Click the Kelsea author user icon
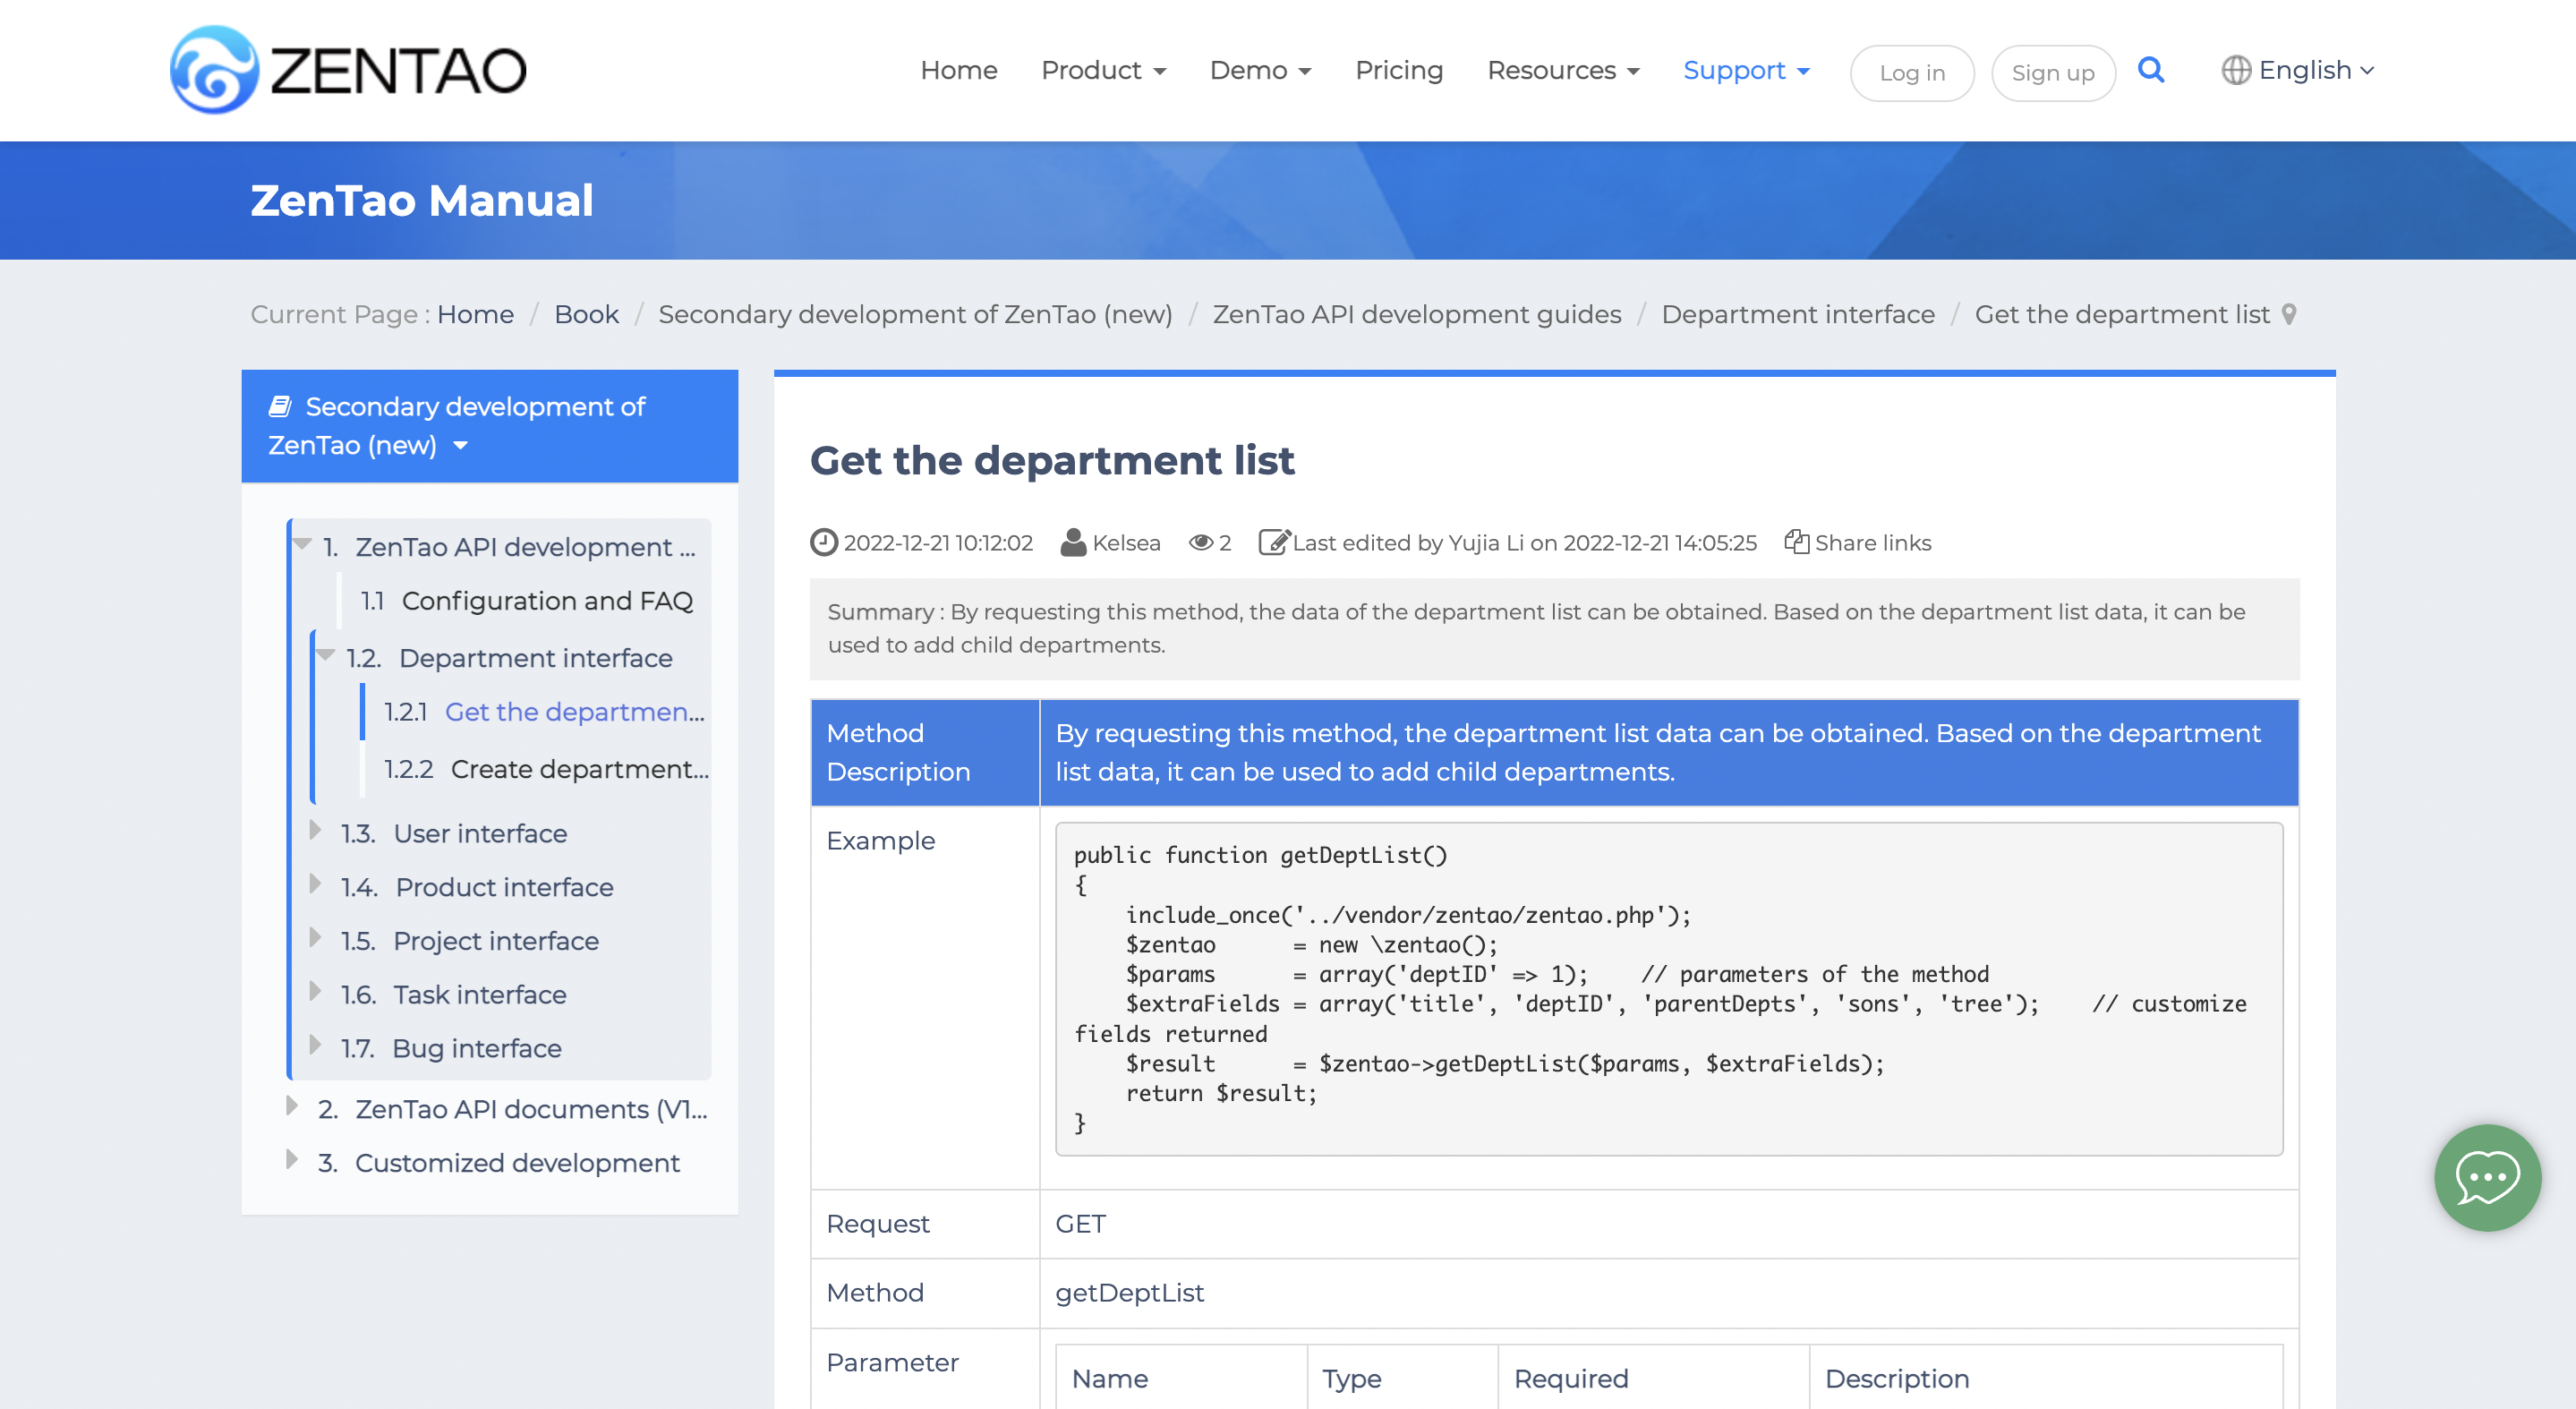 pyautogui.click(x=1073, y=542)
